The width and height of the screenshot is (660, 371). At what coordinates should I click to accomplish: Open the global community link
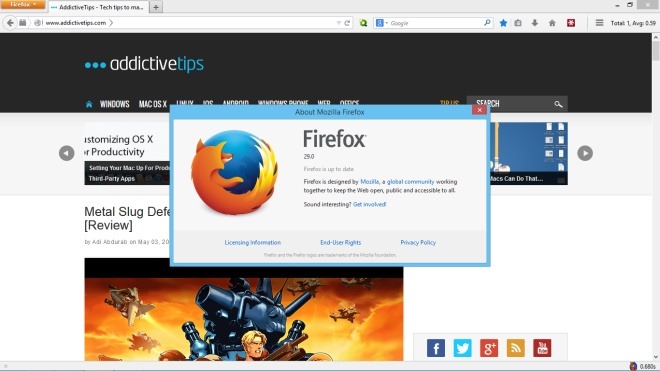click(410, 181)
